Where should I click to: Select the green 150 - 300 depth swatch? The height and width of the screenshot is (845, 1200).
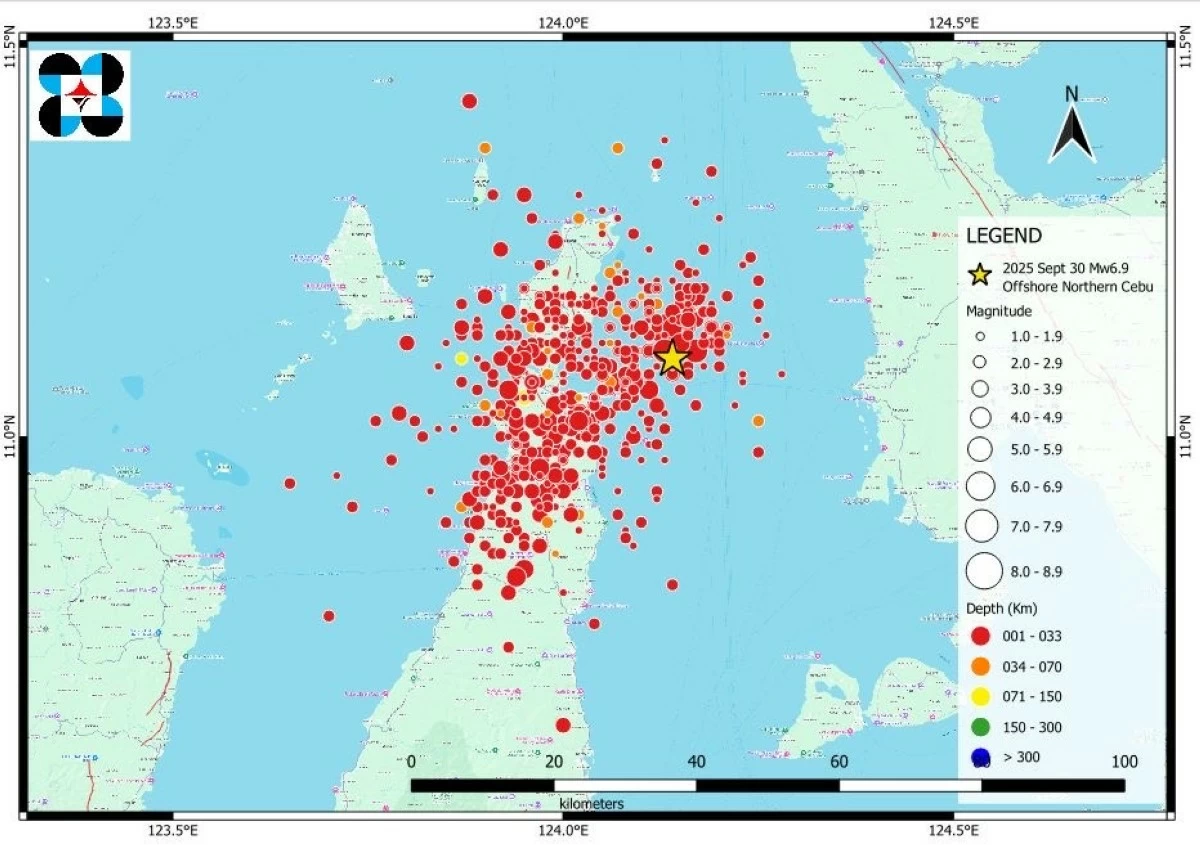coord(981,727)
